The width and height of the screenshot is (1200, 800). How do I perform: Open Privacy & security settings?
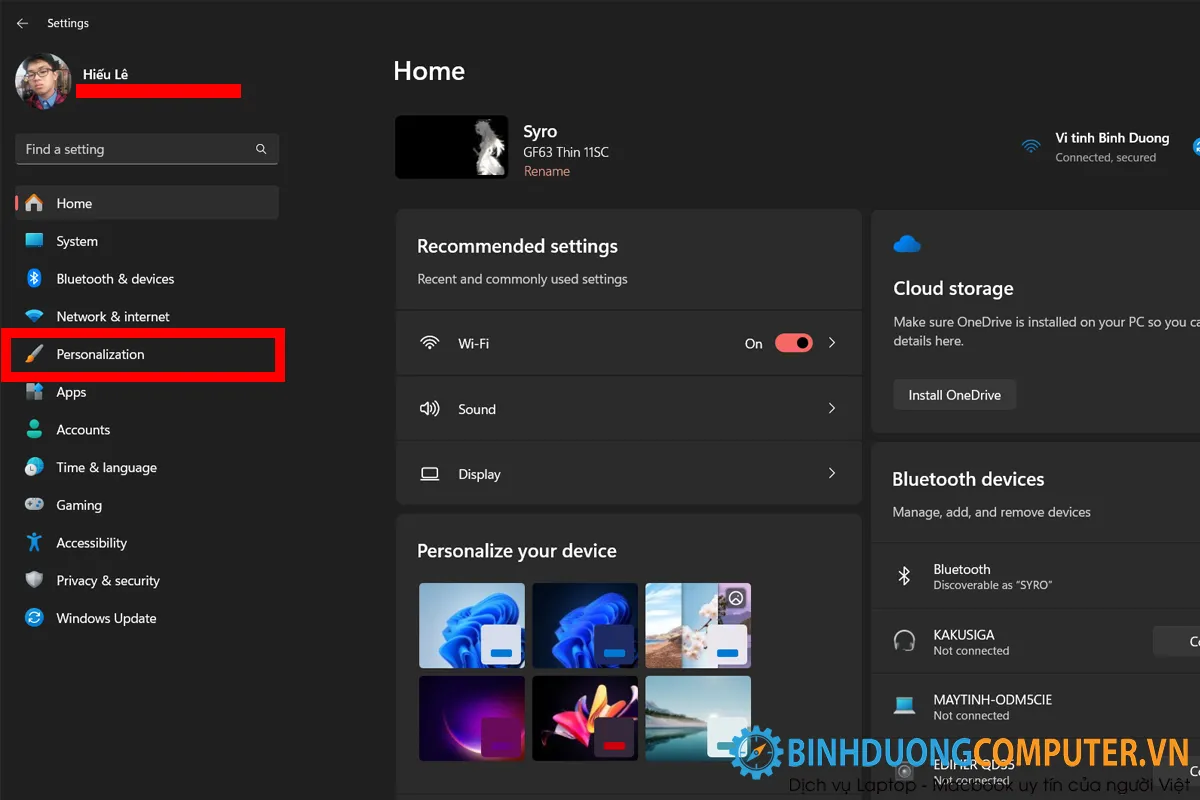(106, 580)
